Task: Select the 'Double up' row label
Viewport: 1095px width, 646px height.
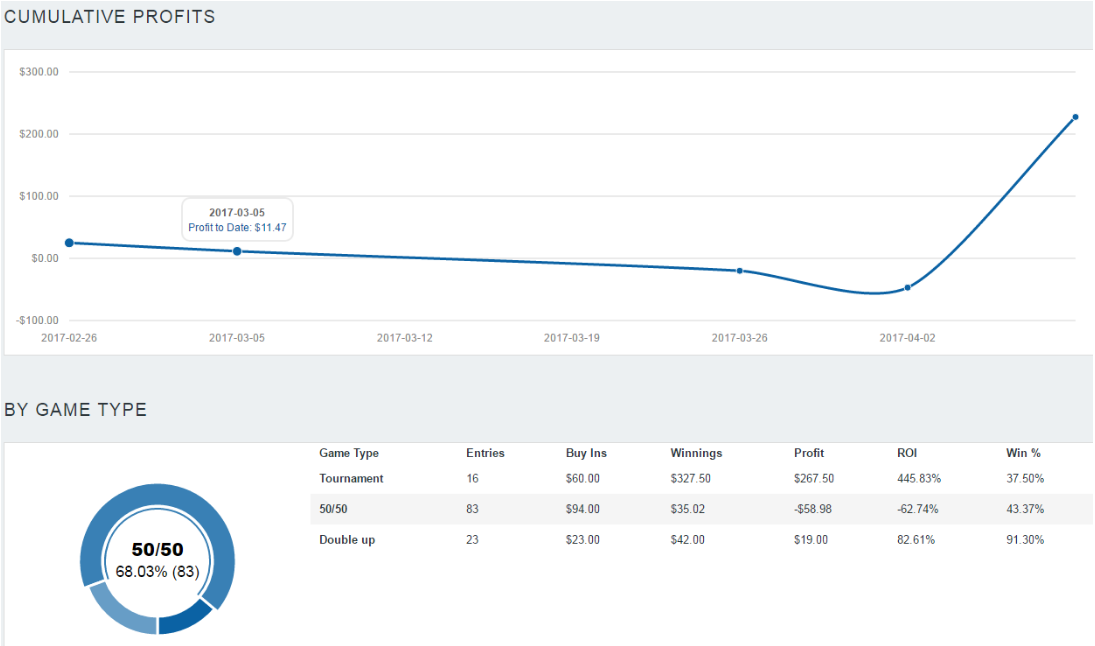Action: [347, 540]
